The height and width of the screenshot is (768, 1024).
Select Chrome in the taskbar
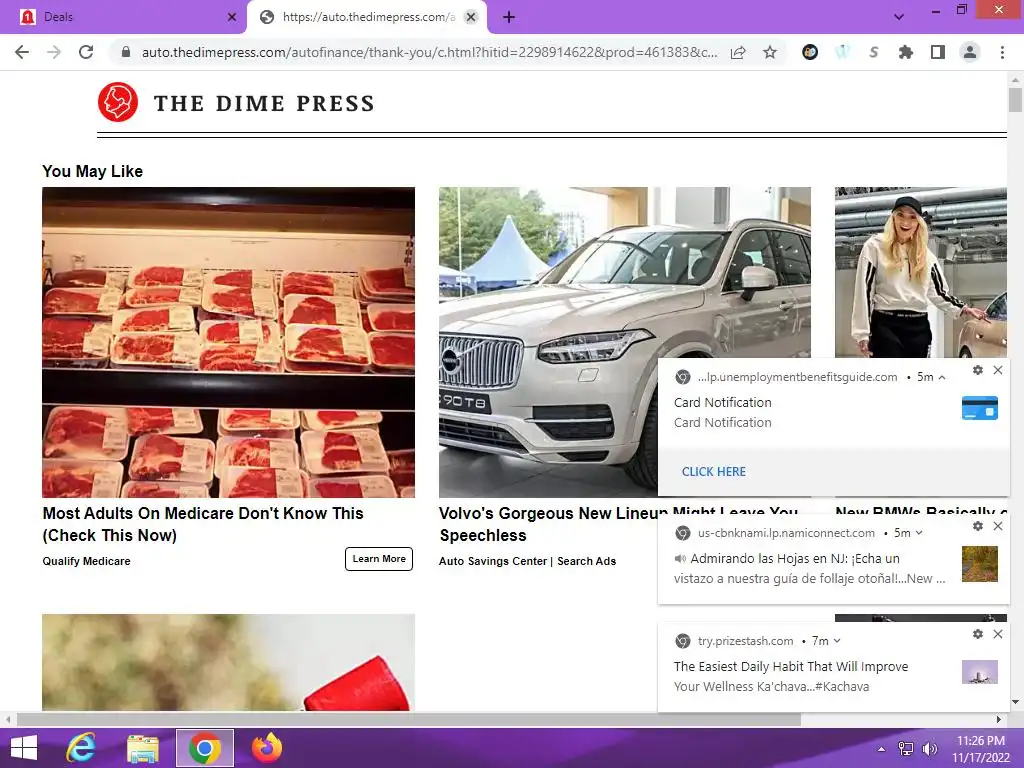(204, 748)
